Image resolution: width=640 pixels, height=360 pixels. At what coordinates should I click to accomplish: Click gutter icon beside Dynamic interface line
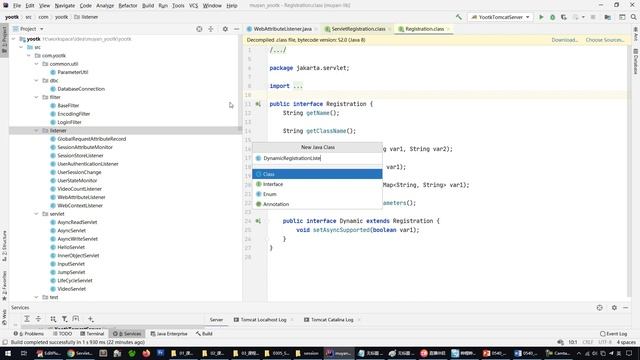pos(258,221)
